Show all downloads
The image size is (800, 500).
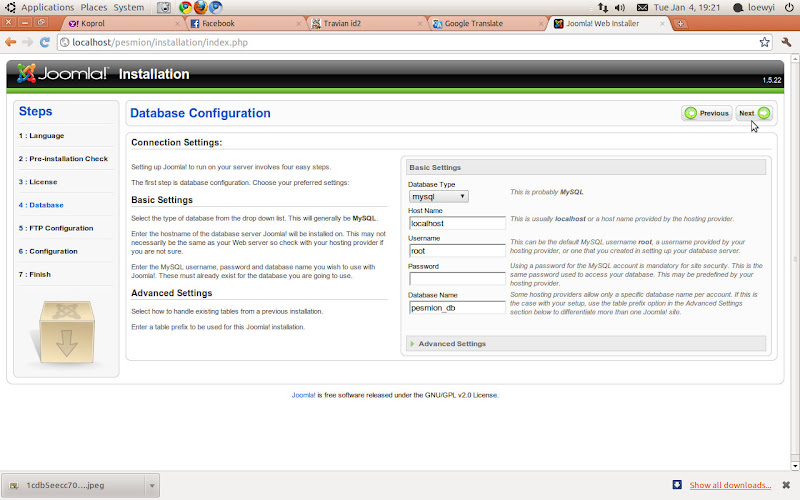[x=730, y=485]
